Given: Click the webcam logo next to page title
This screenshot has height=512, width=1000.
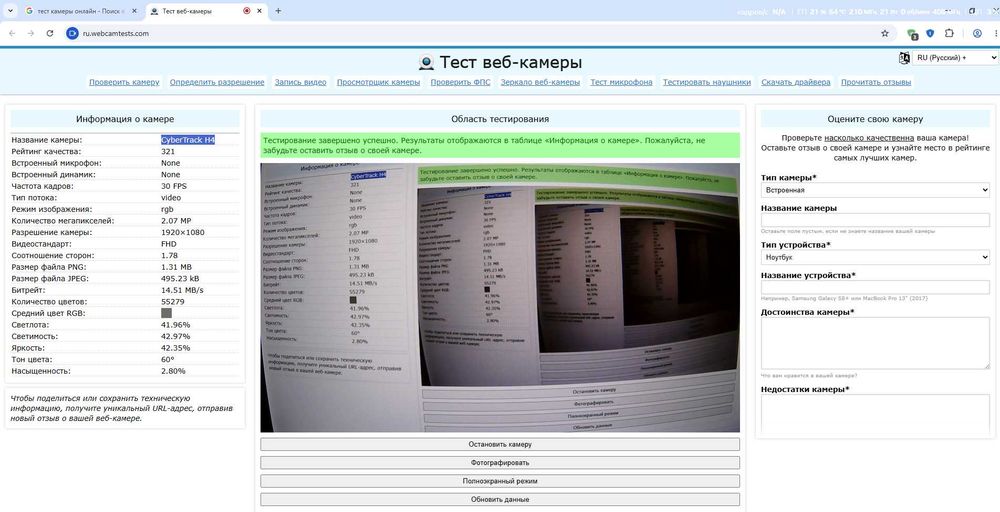Looking at the screenshot, I should [426, 62].
